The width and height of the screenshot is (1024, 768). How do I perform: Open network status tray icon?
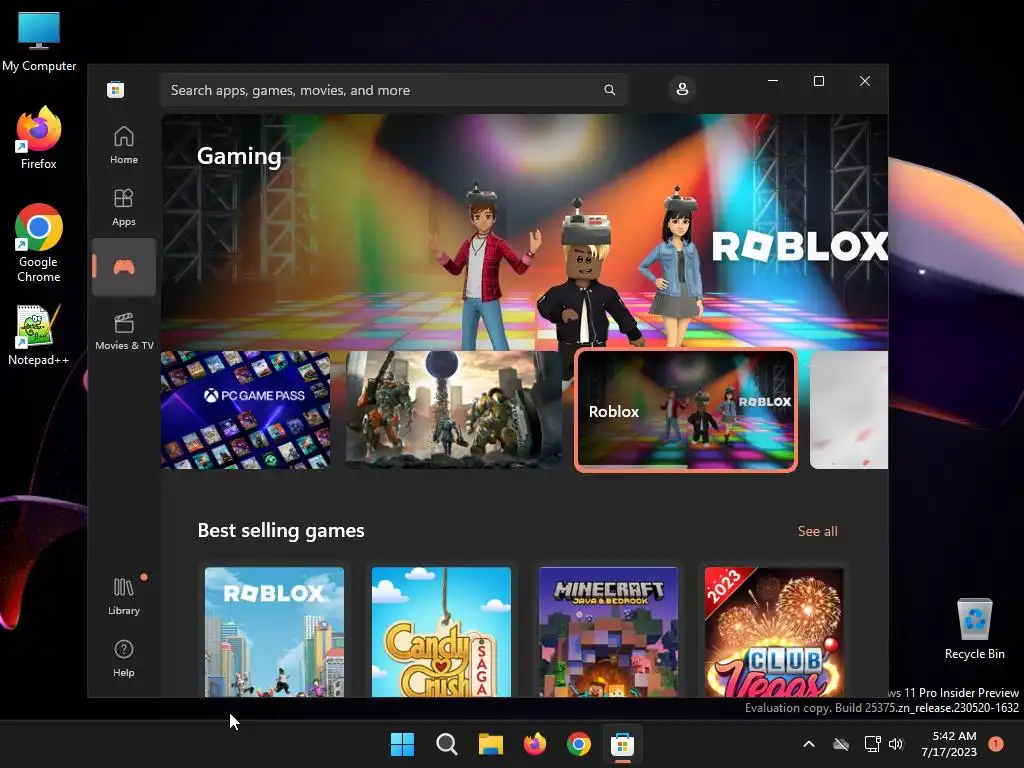(x=872, y=744)
